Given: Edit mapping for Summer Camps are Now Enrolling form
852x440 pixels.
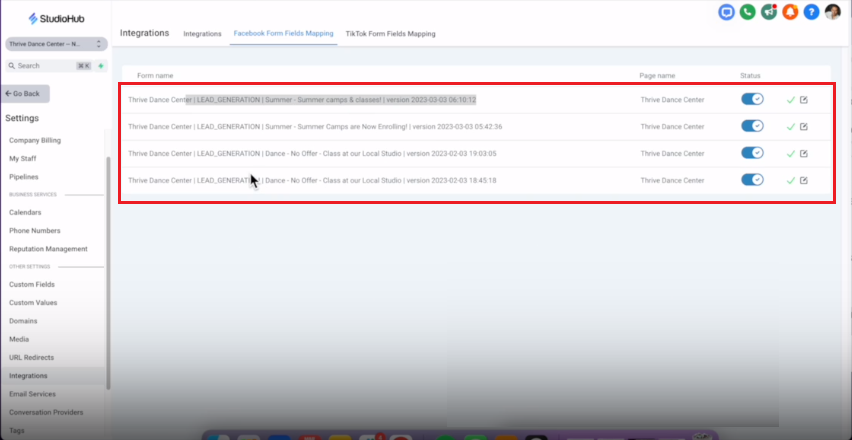Looking at the screenshot, I should (804, 127).
